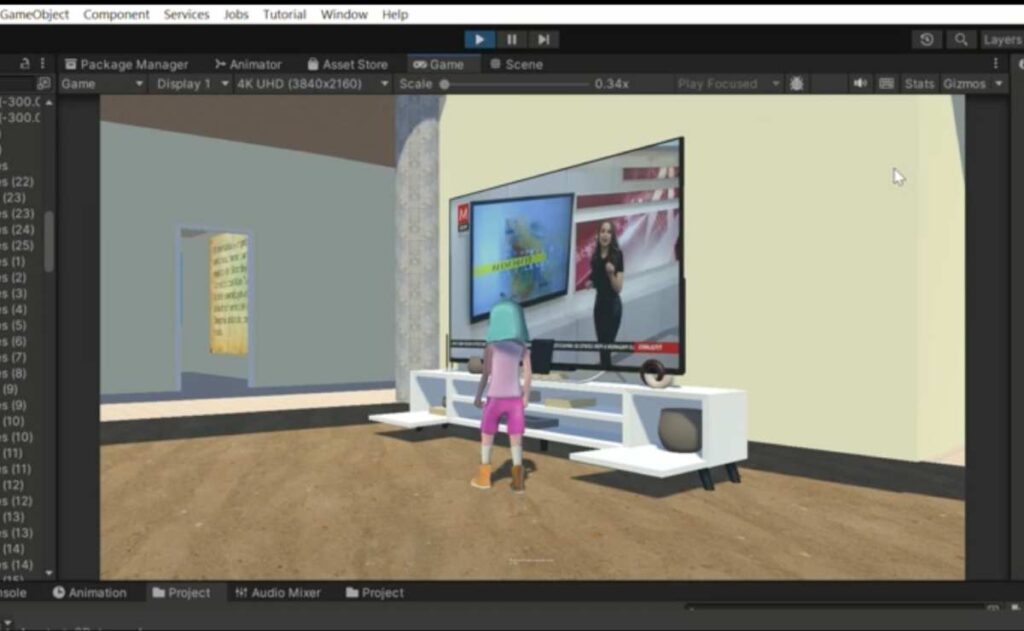Click the Hierarchy scroll down arrow
The image size is (1024, 631).
pyautogui.click(x=49, y=573)
